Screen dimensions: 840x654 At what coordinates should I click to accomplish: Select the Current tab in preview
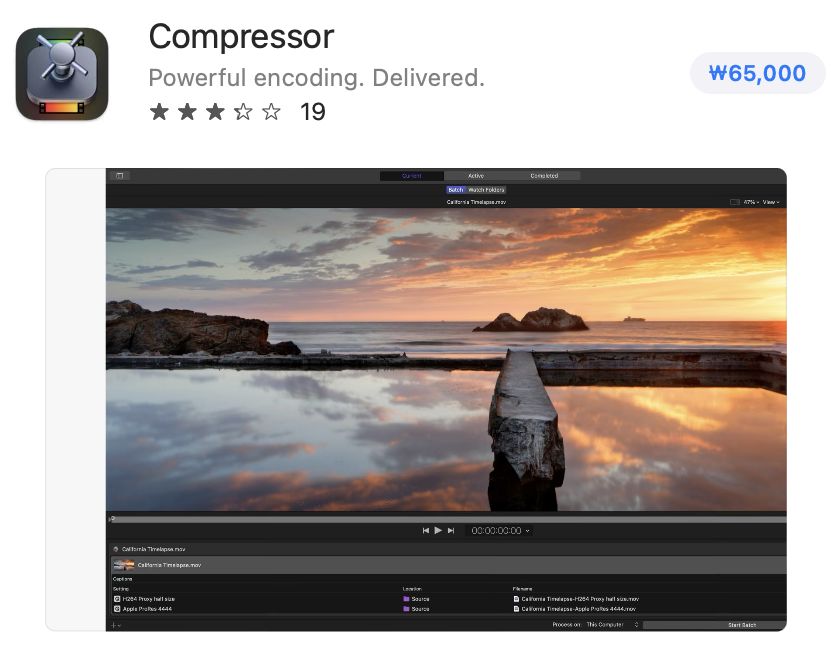tap(411, 176)
